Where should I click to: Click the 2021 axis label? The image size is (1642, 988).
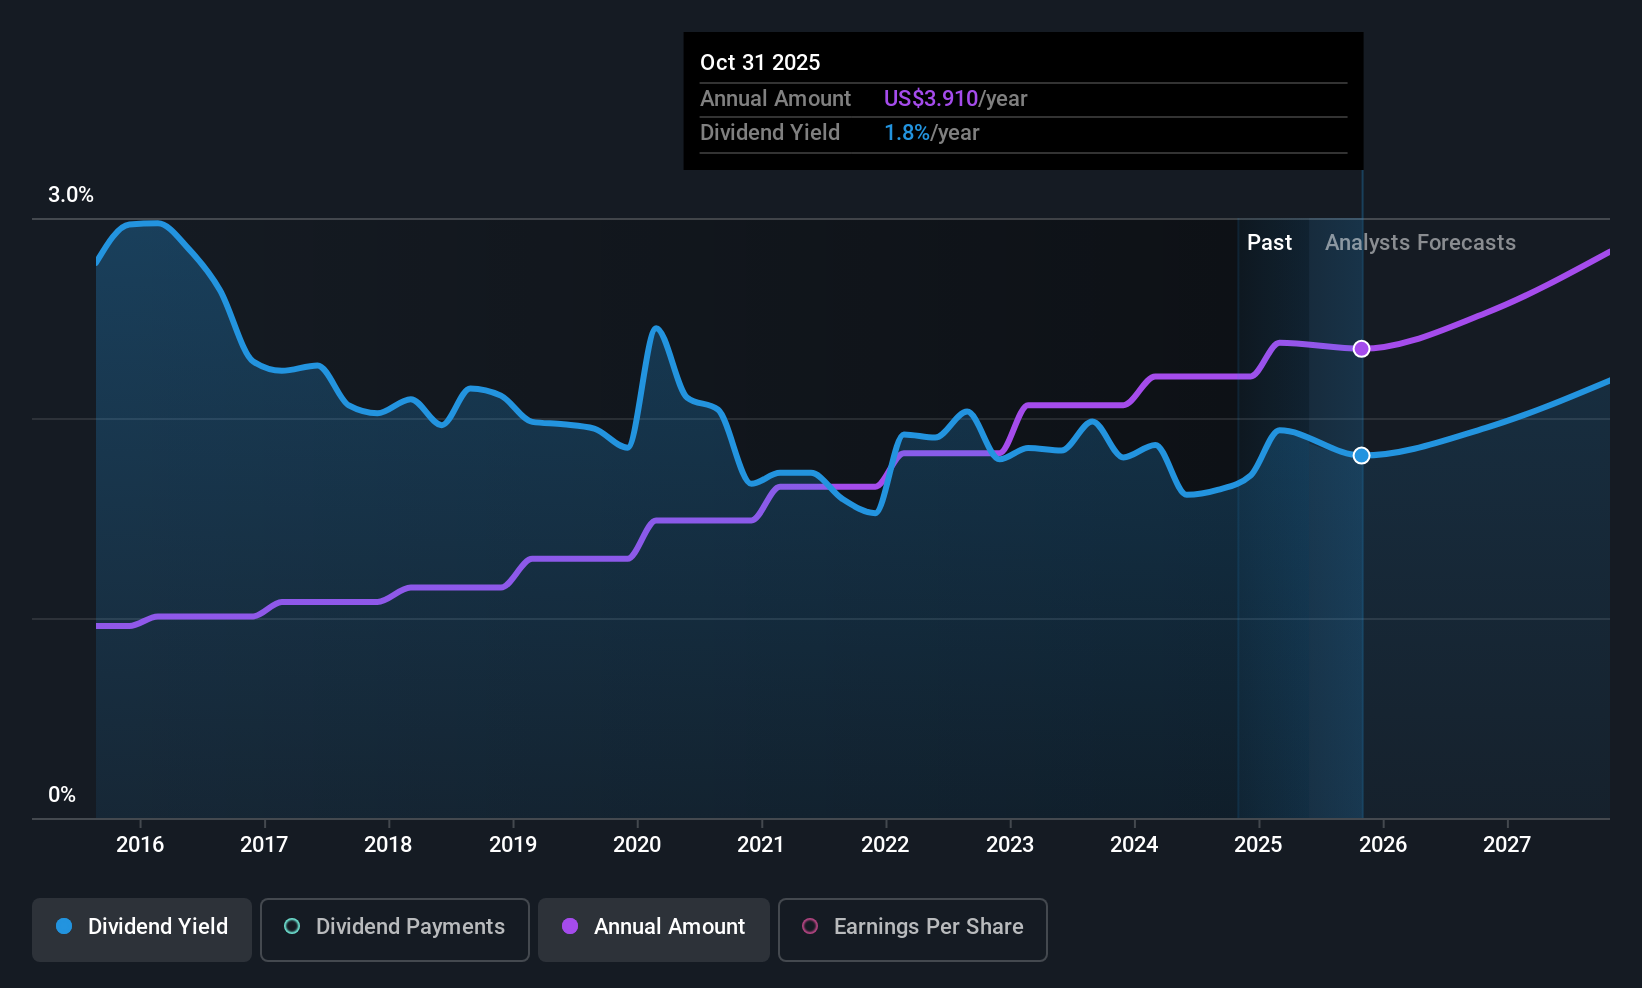761,845
